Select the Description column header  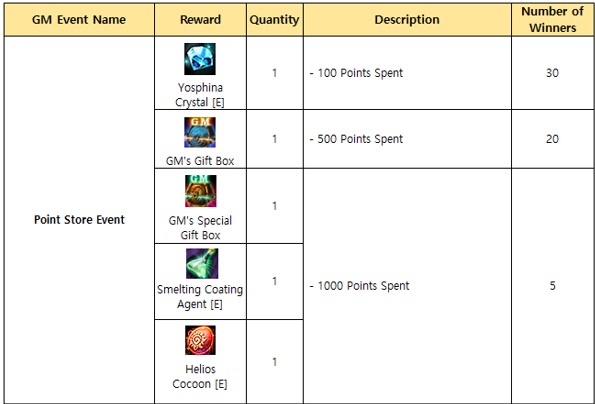click(407, 20)
